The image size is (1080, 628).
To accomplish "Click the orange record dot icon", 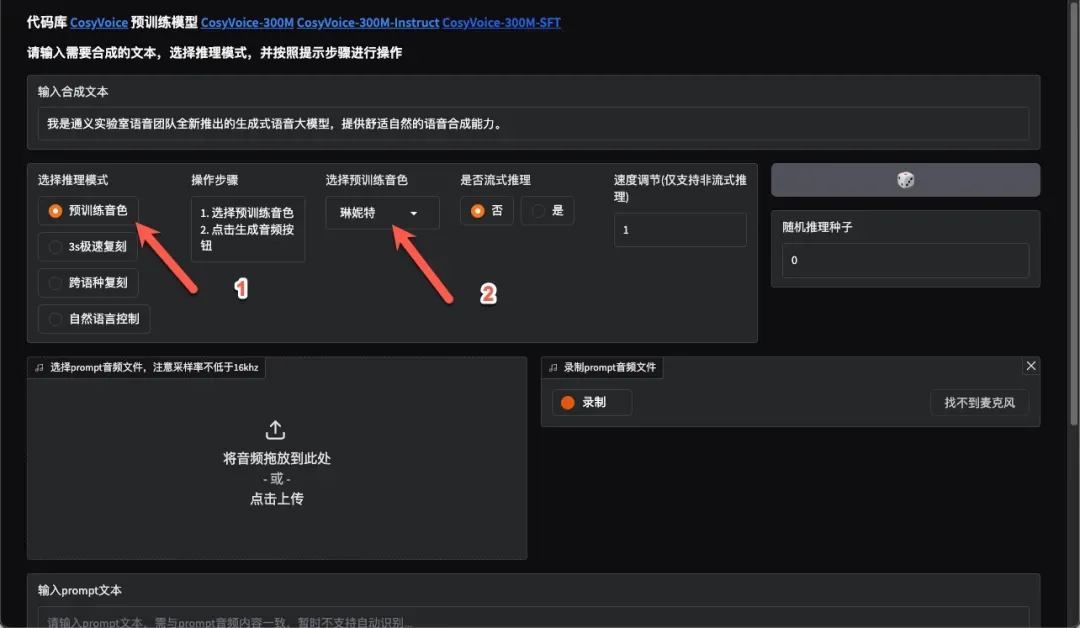I will pyautogui.click(x=568, y=402).
